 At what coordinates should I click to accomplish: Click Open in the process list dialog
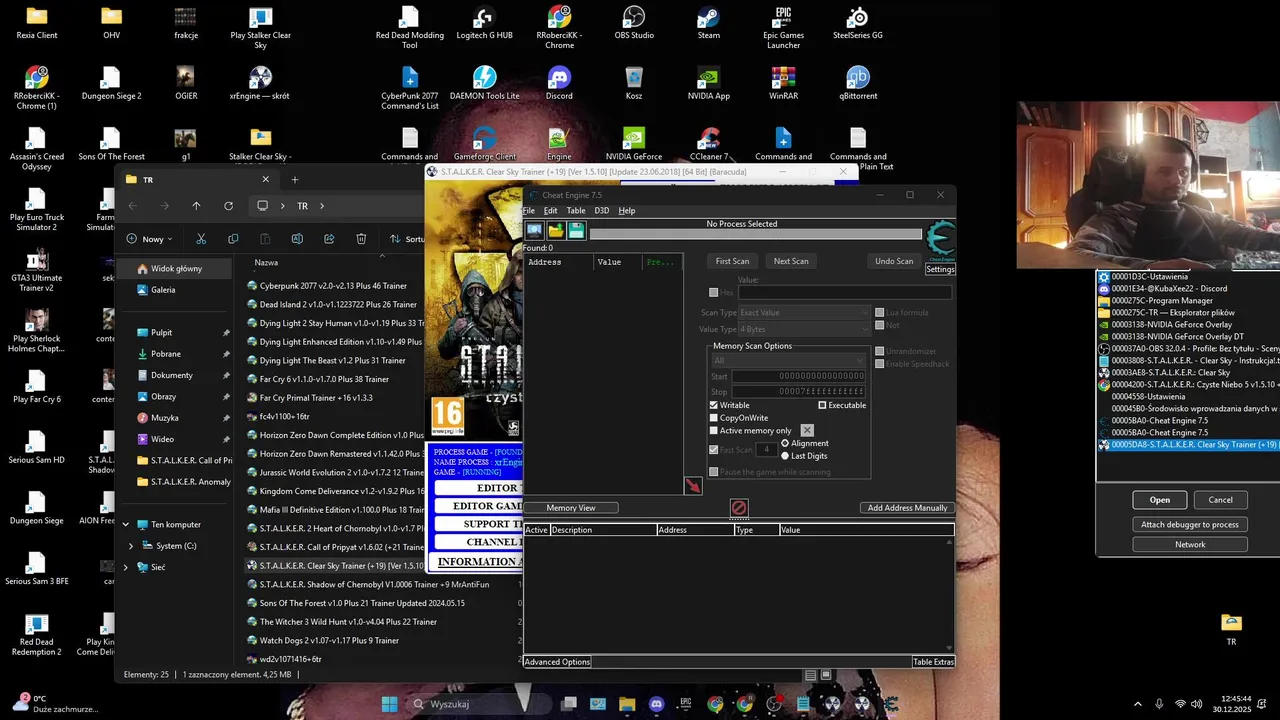tap(1160, 500)
